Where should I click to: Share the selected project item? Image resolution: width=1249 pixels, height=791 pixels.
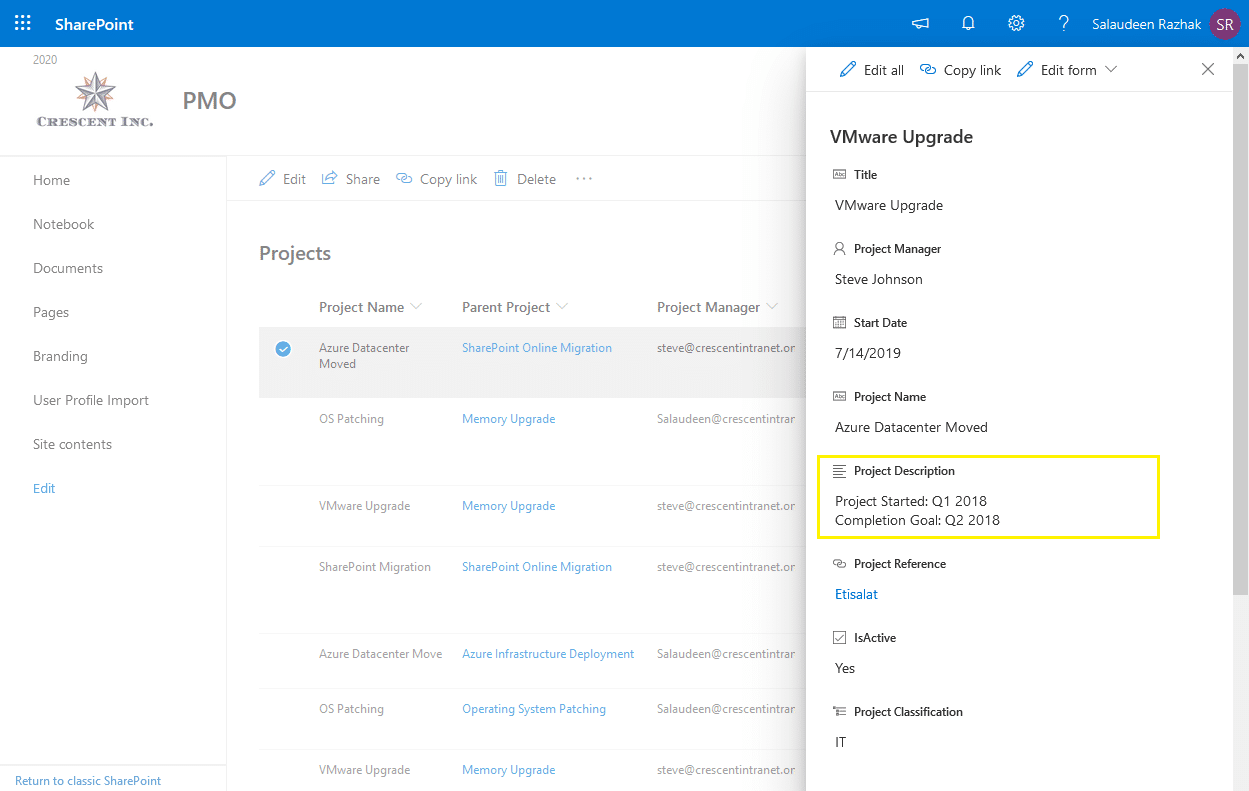click(350, 178)
